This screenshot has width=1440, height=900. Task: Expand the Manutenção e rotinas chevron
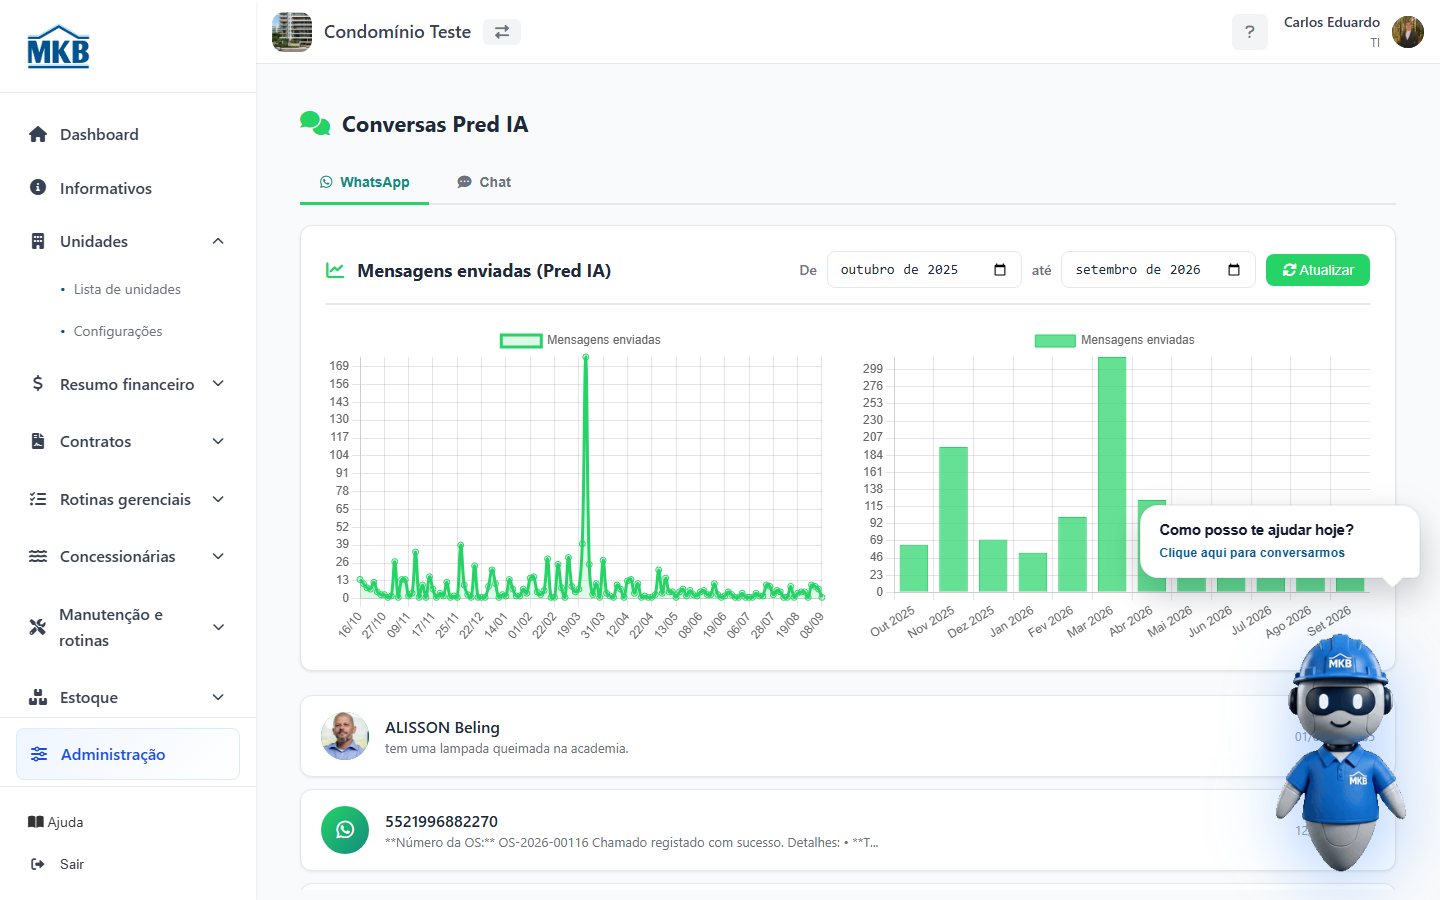[218, 627]
